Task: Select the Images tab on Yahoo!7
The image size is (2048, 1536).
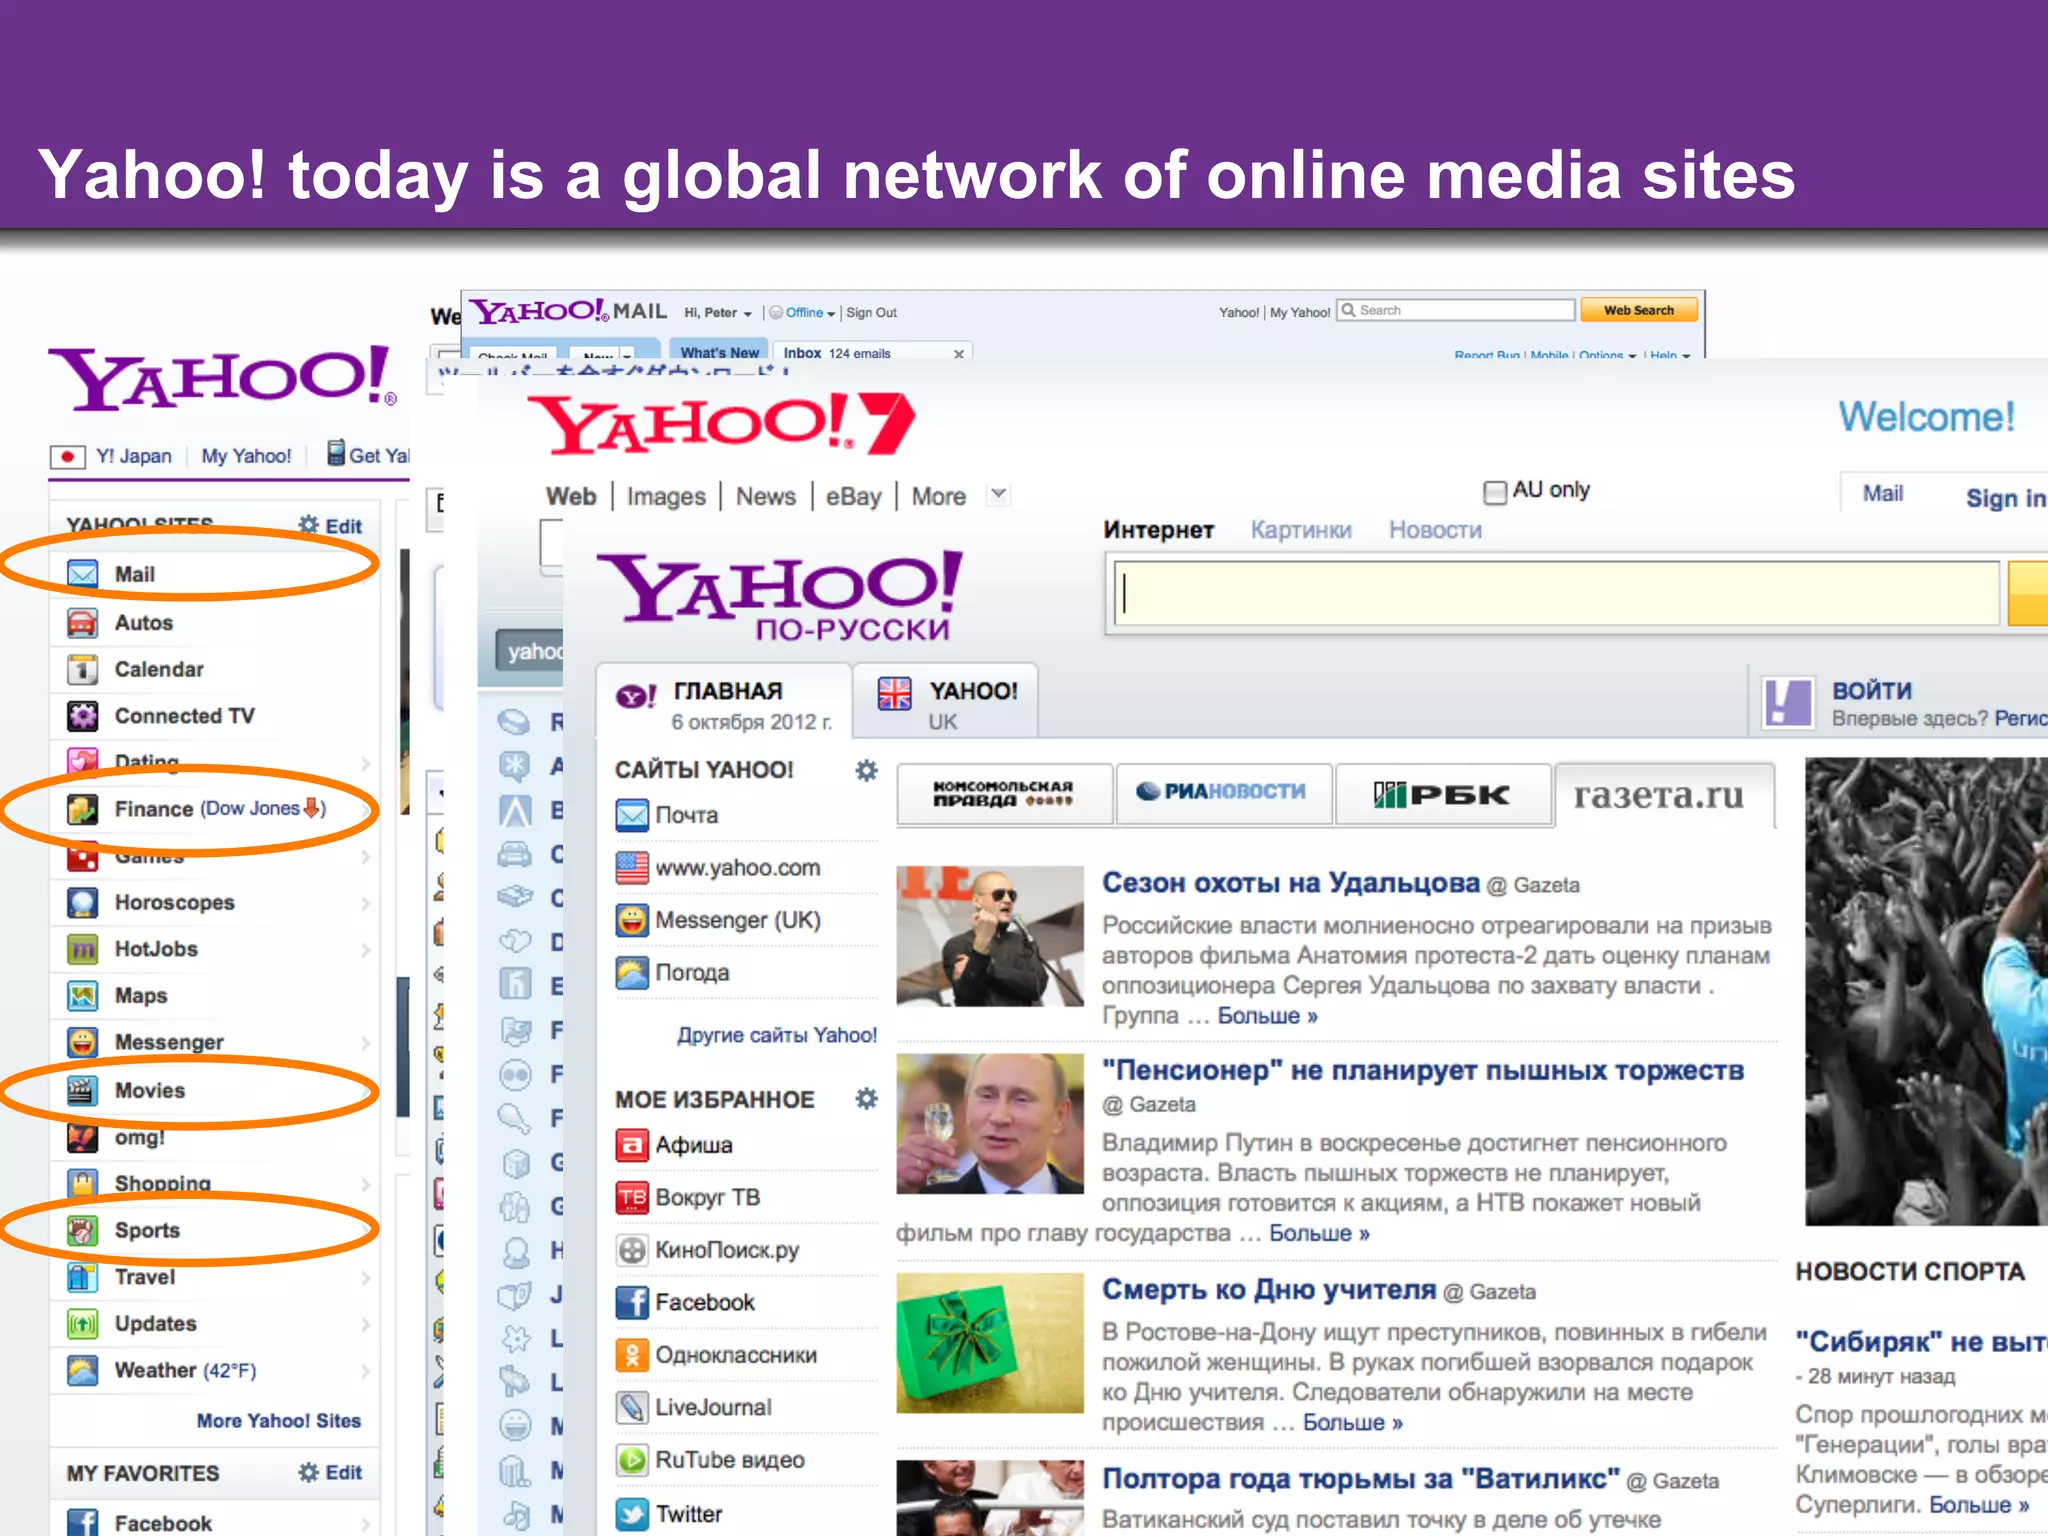Action: click(x=666, y=497)
